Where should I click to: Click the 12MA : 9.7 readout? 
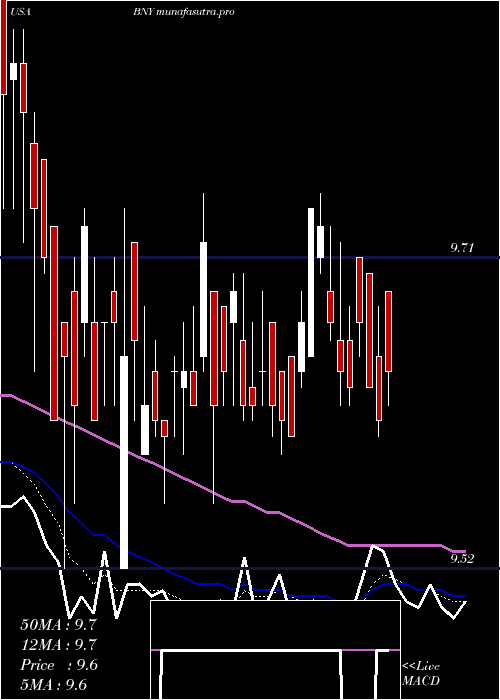[x=58, y=645]
